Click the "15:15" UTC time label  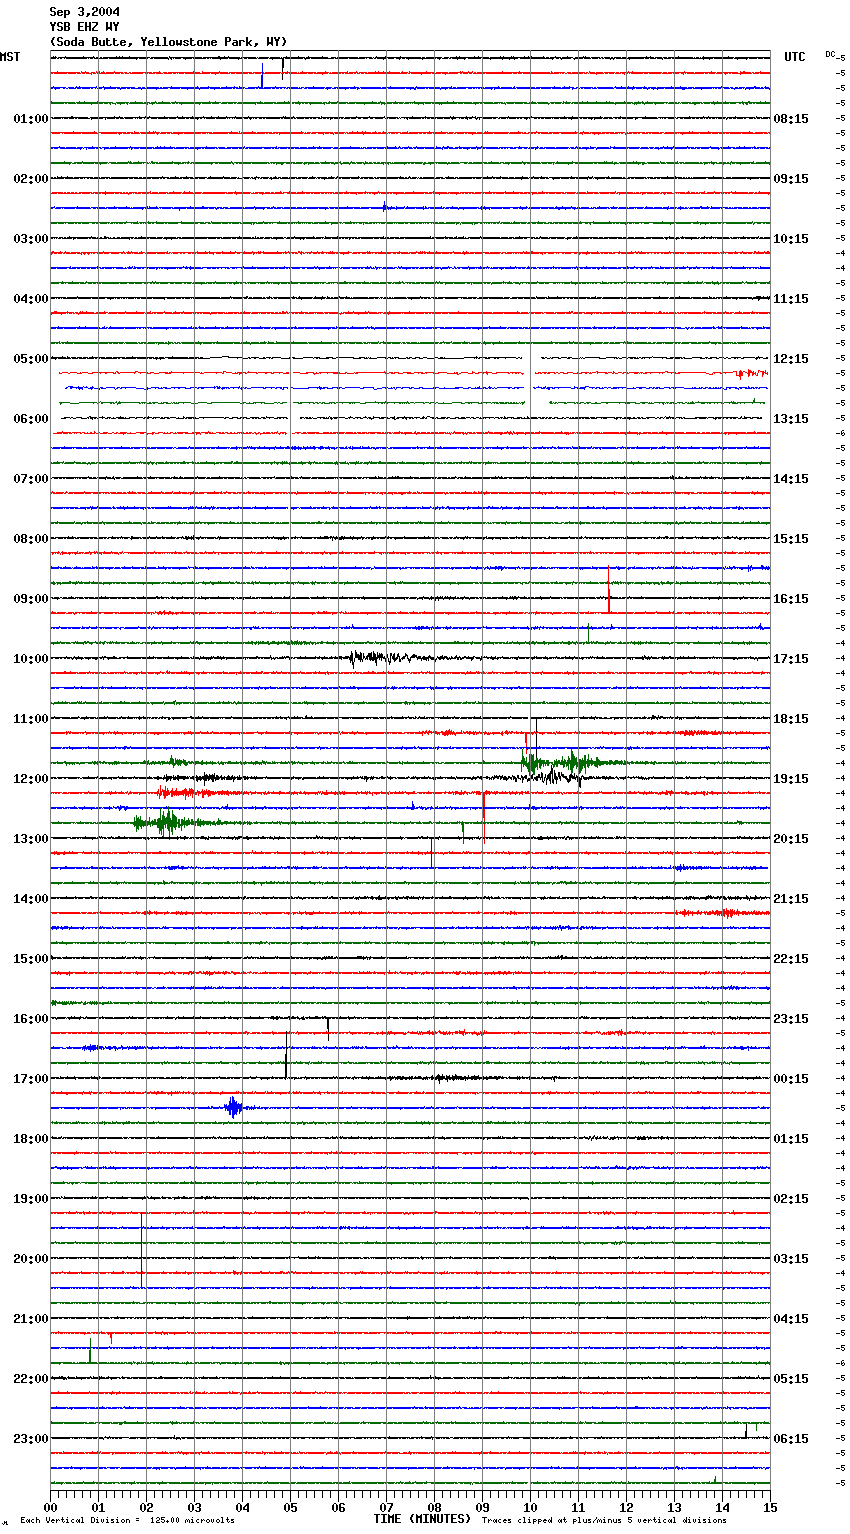[x=791, y=539]
